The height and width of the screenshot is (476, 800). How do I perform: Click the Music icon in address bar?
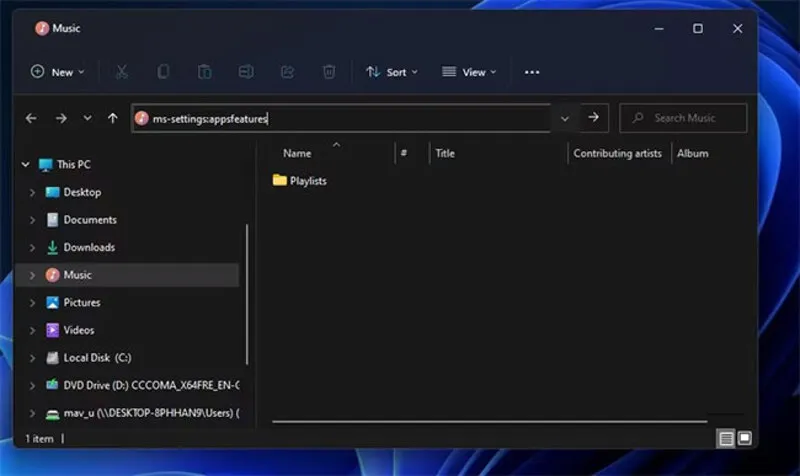[142, 118]
